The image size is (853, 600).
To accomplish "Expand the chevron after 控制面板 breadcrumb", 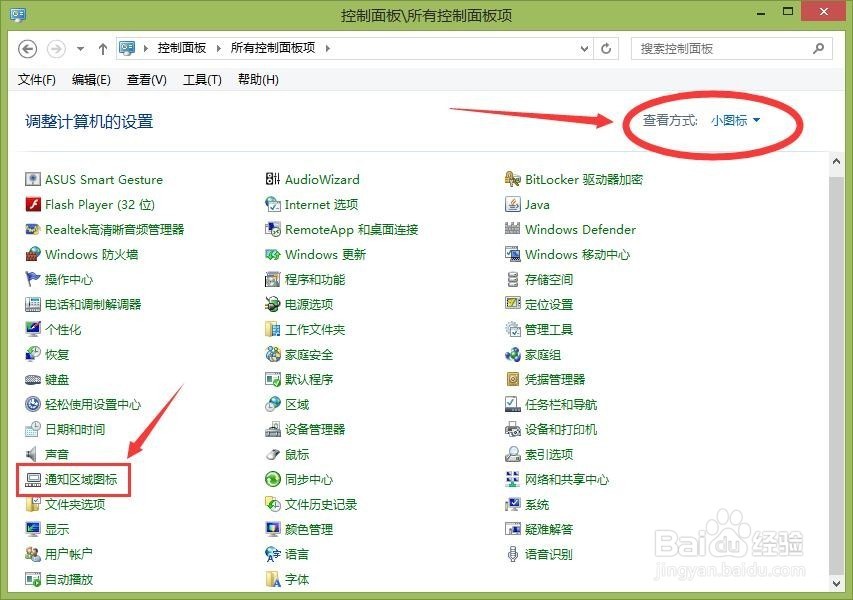I will click(x=218, y=48).
